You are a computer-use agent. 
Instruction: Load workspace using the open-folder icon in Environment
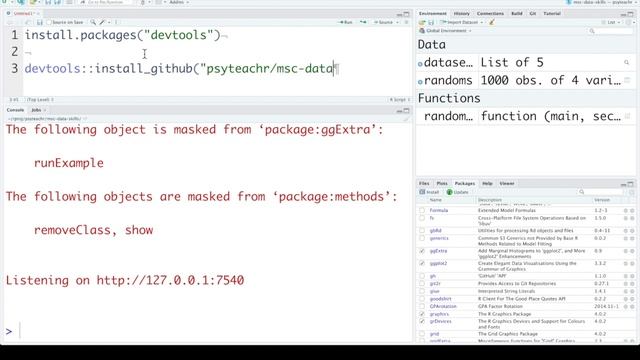click(422, 22)
